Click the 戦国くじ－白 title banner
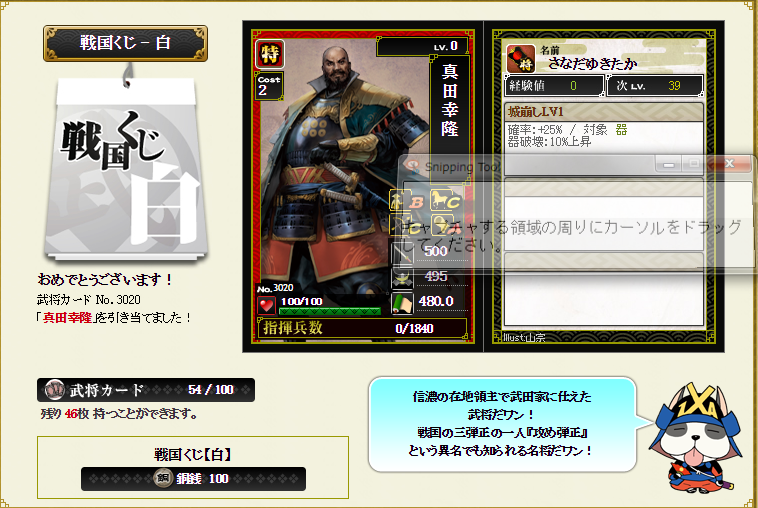The width and height of the screenshot is (758, 508). click(126, 44)
